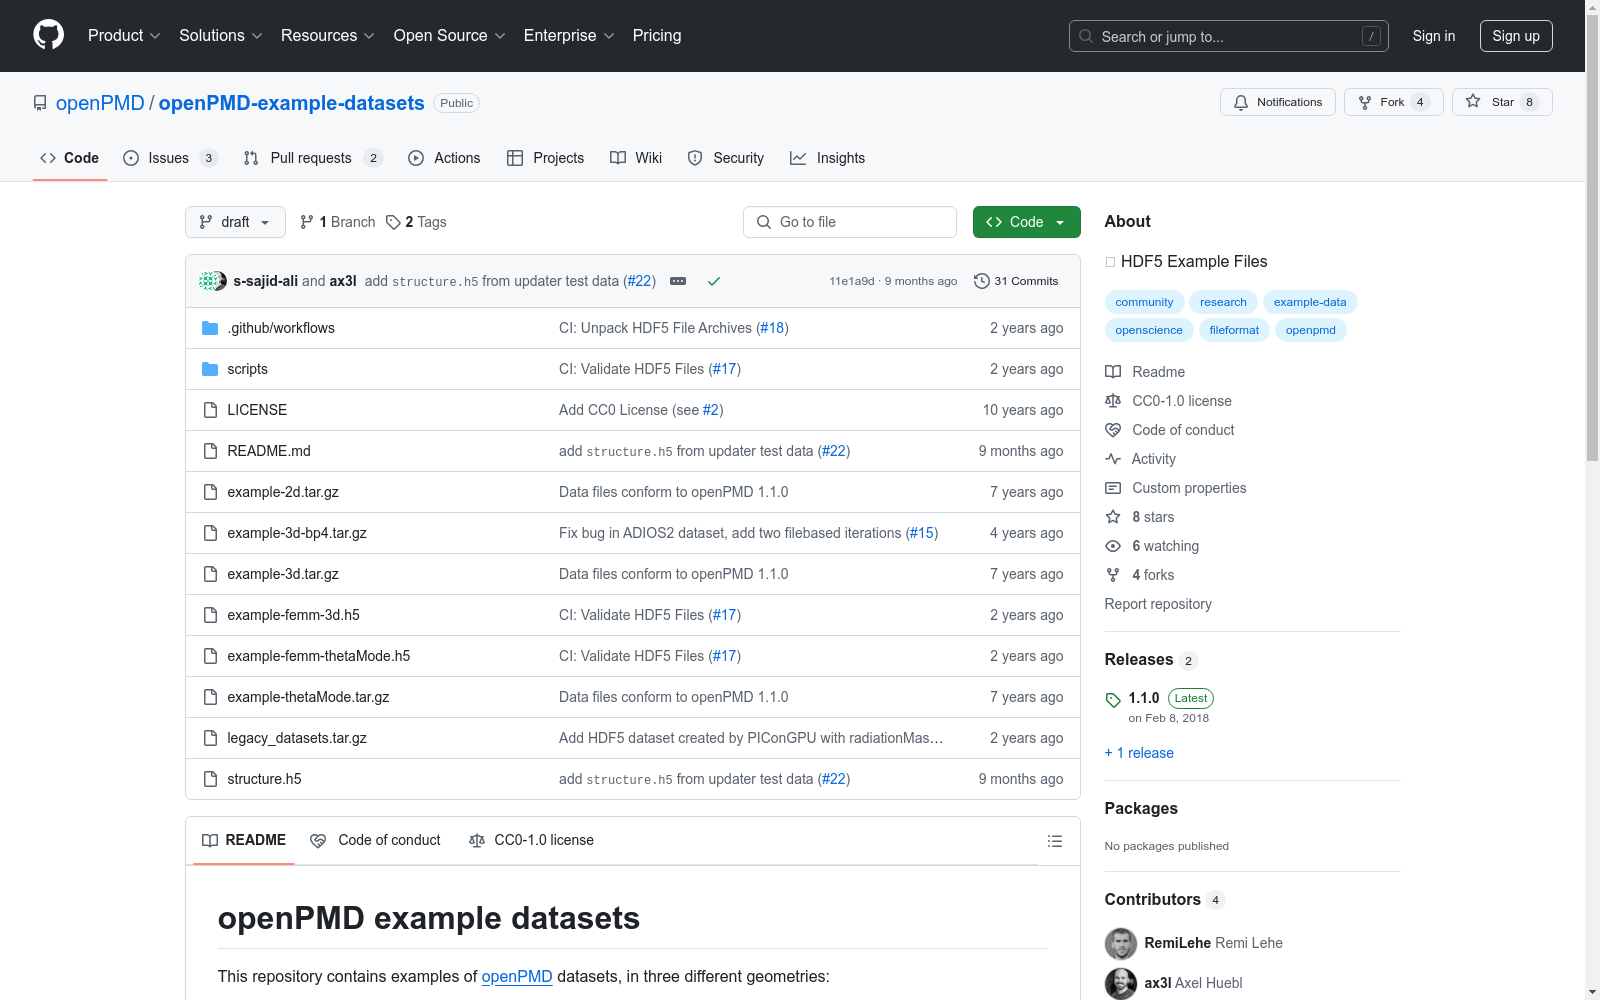Click the openPMD owner link
The height and width of the screenshot is (1000, 1600).
(100, 103)
